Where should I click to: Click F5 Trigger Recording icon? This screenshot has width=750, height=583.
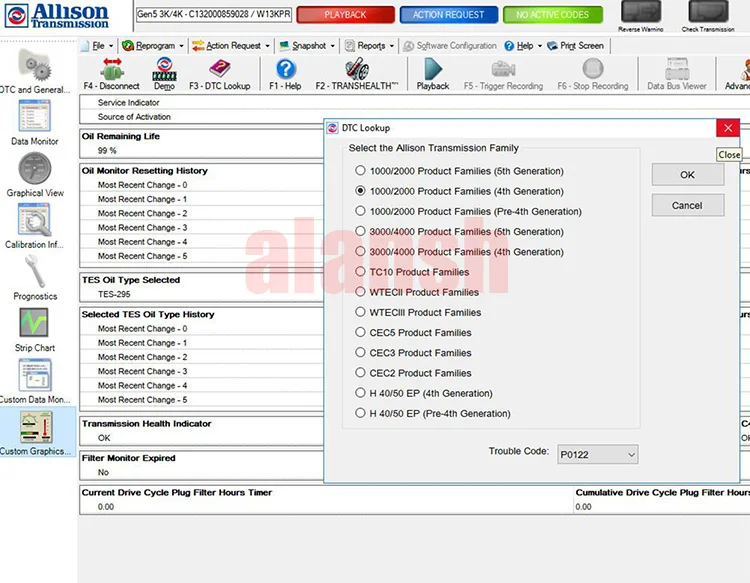[503, 69]
